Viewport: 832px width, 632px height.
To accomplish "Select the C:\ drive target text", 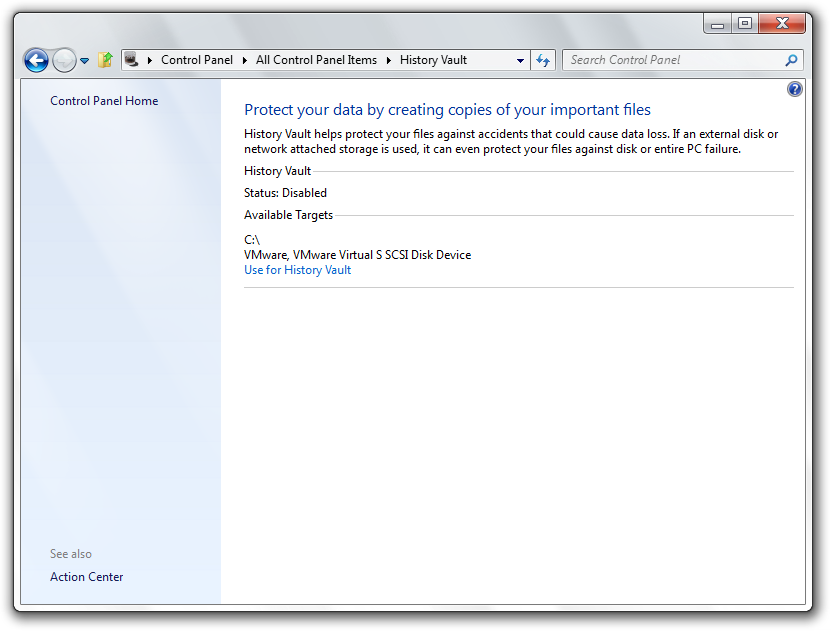I will point(252,240).
